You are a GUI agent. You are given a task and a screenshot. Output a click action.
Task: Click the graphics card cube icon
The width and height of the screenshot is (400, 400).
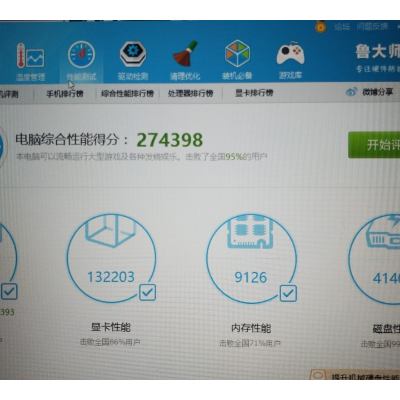(110, 231)
